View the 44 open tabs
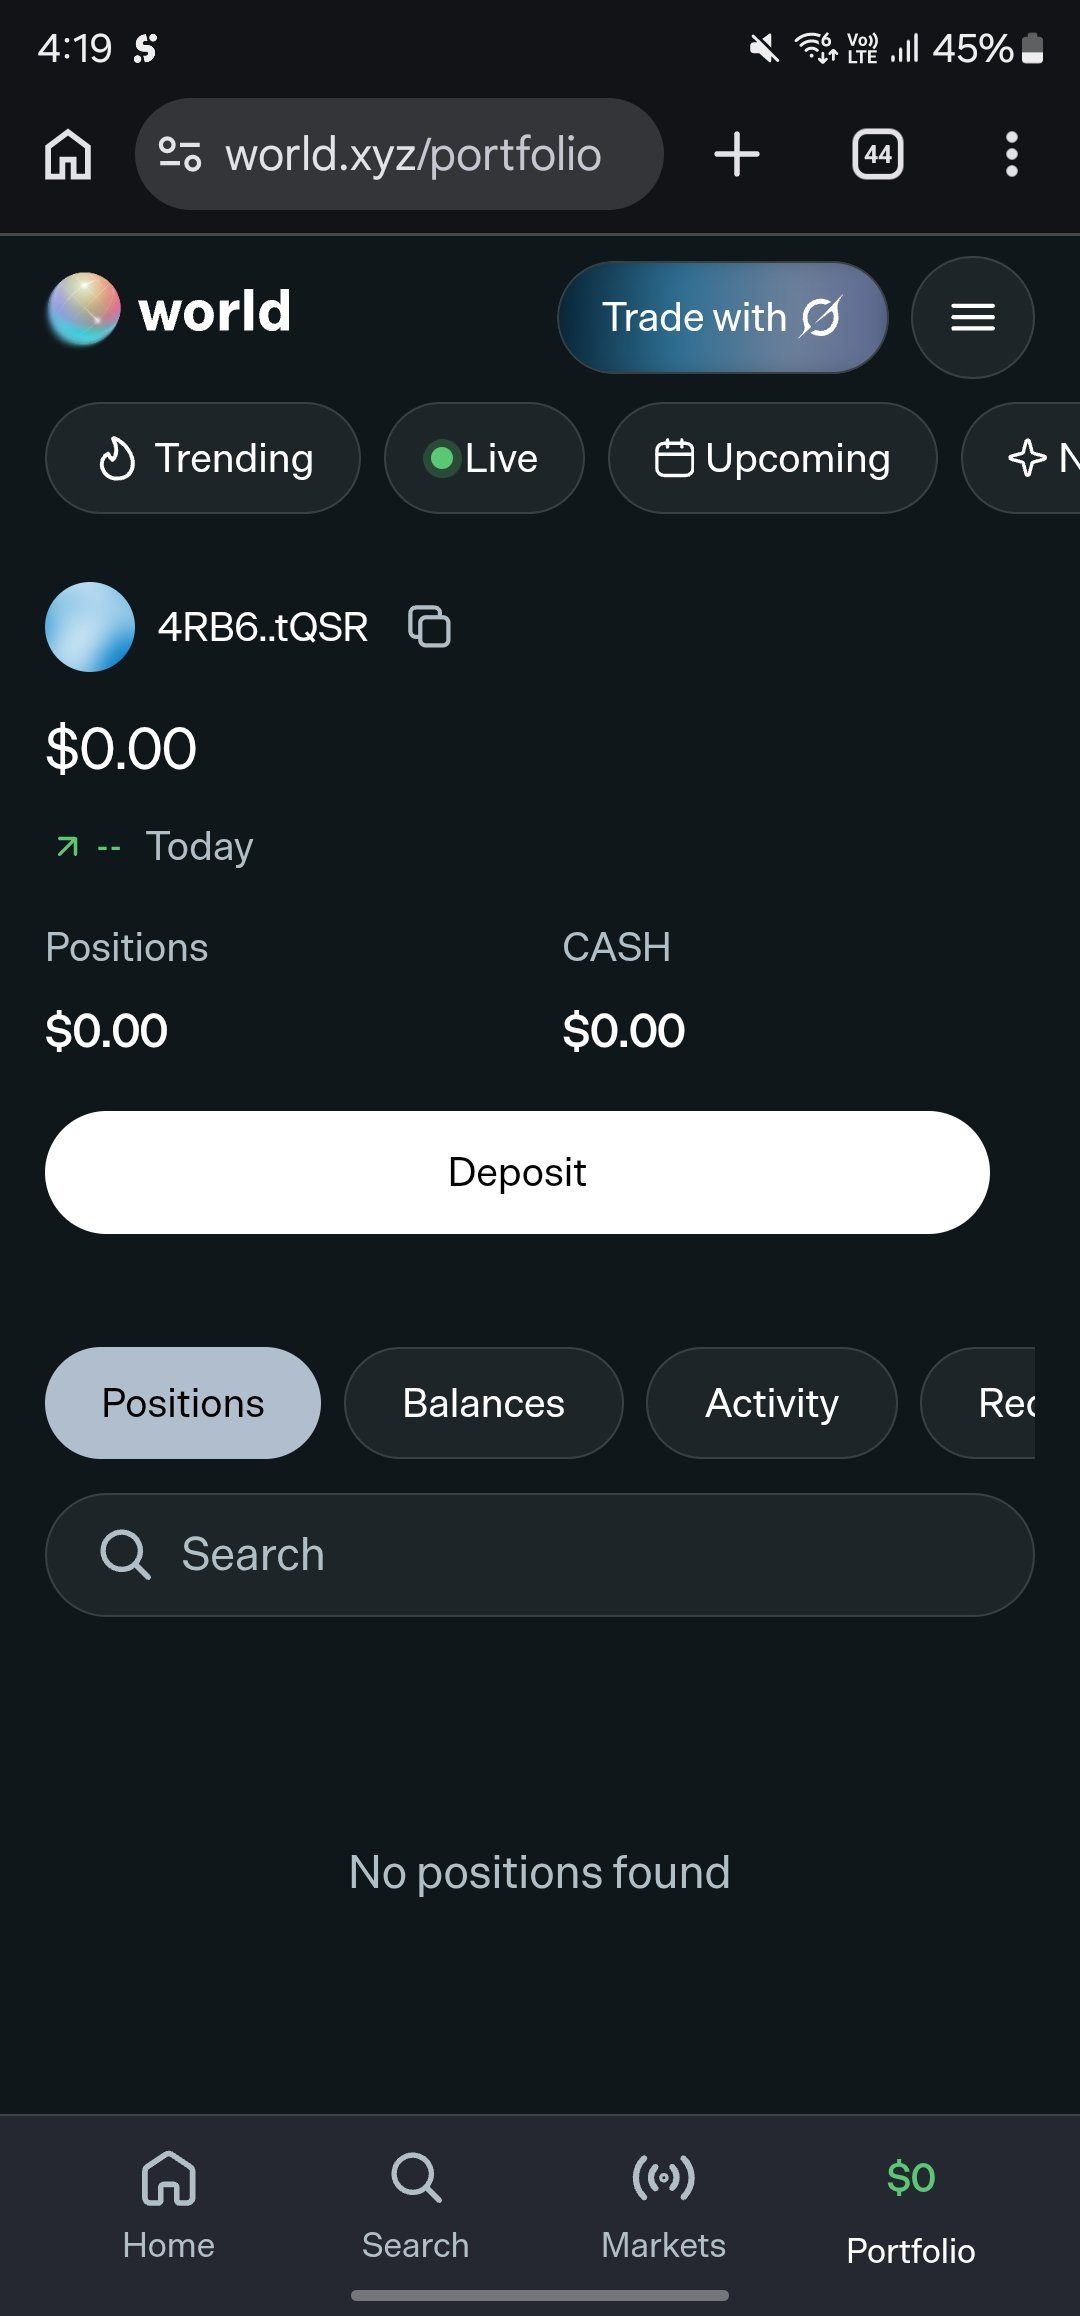1080x2316 pixels. 878,155
